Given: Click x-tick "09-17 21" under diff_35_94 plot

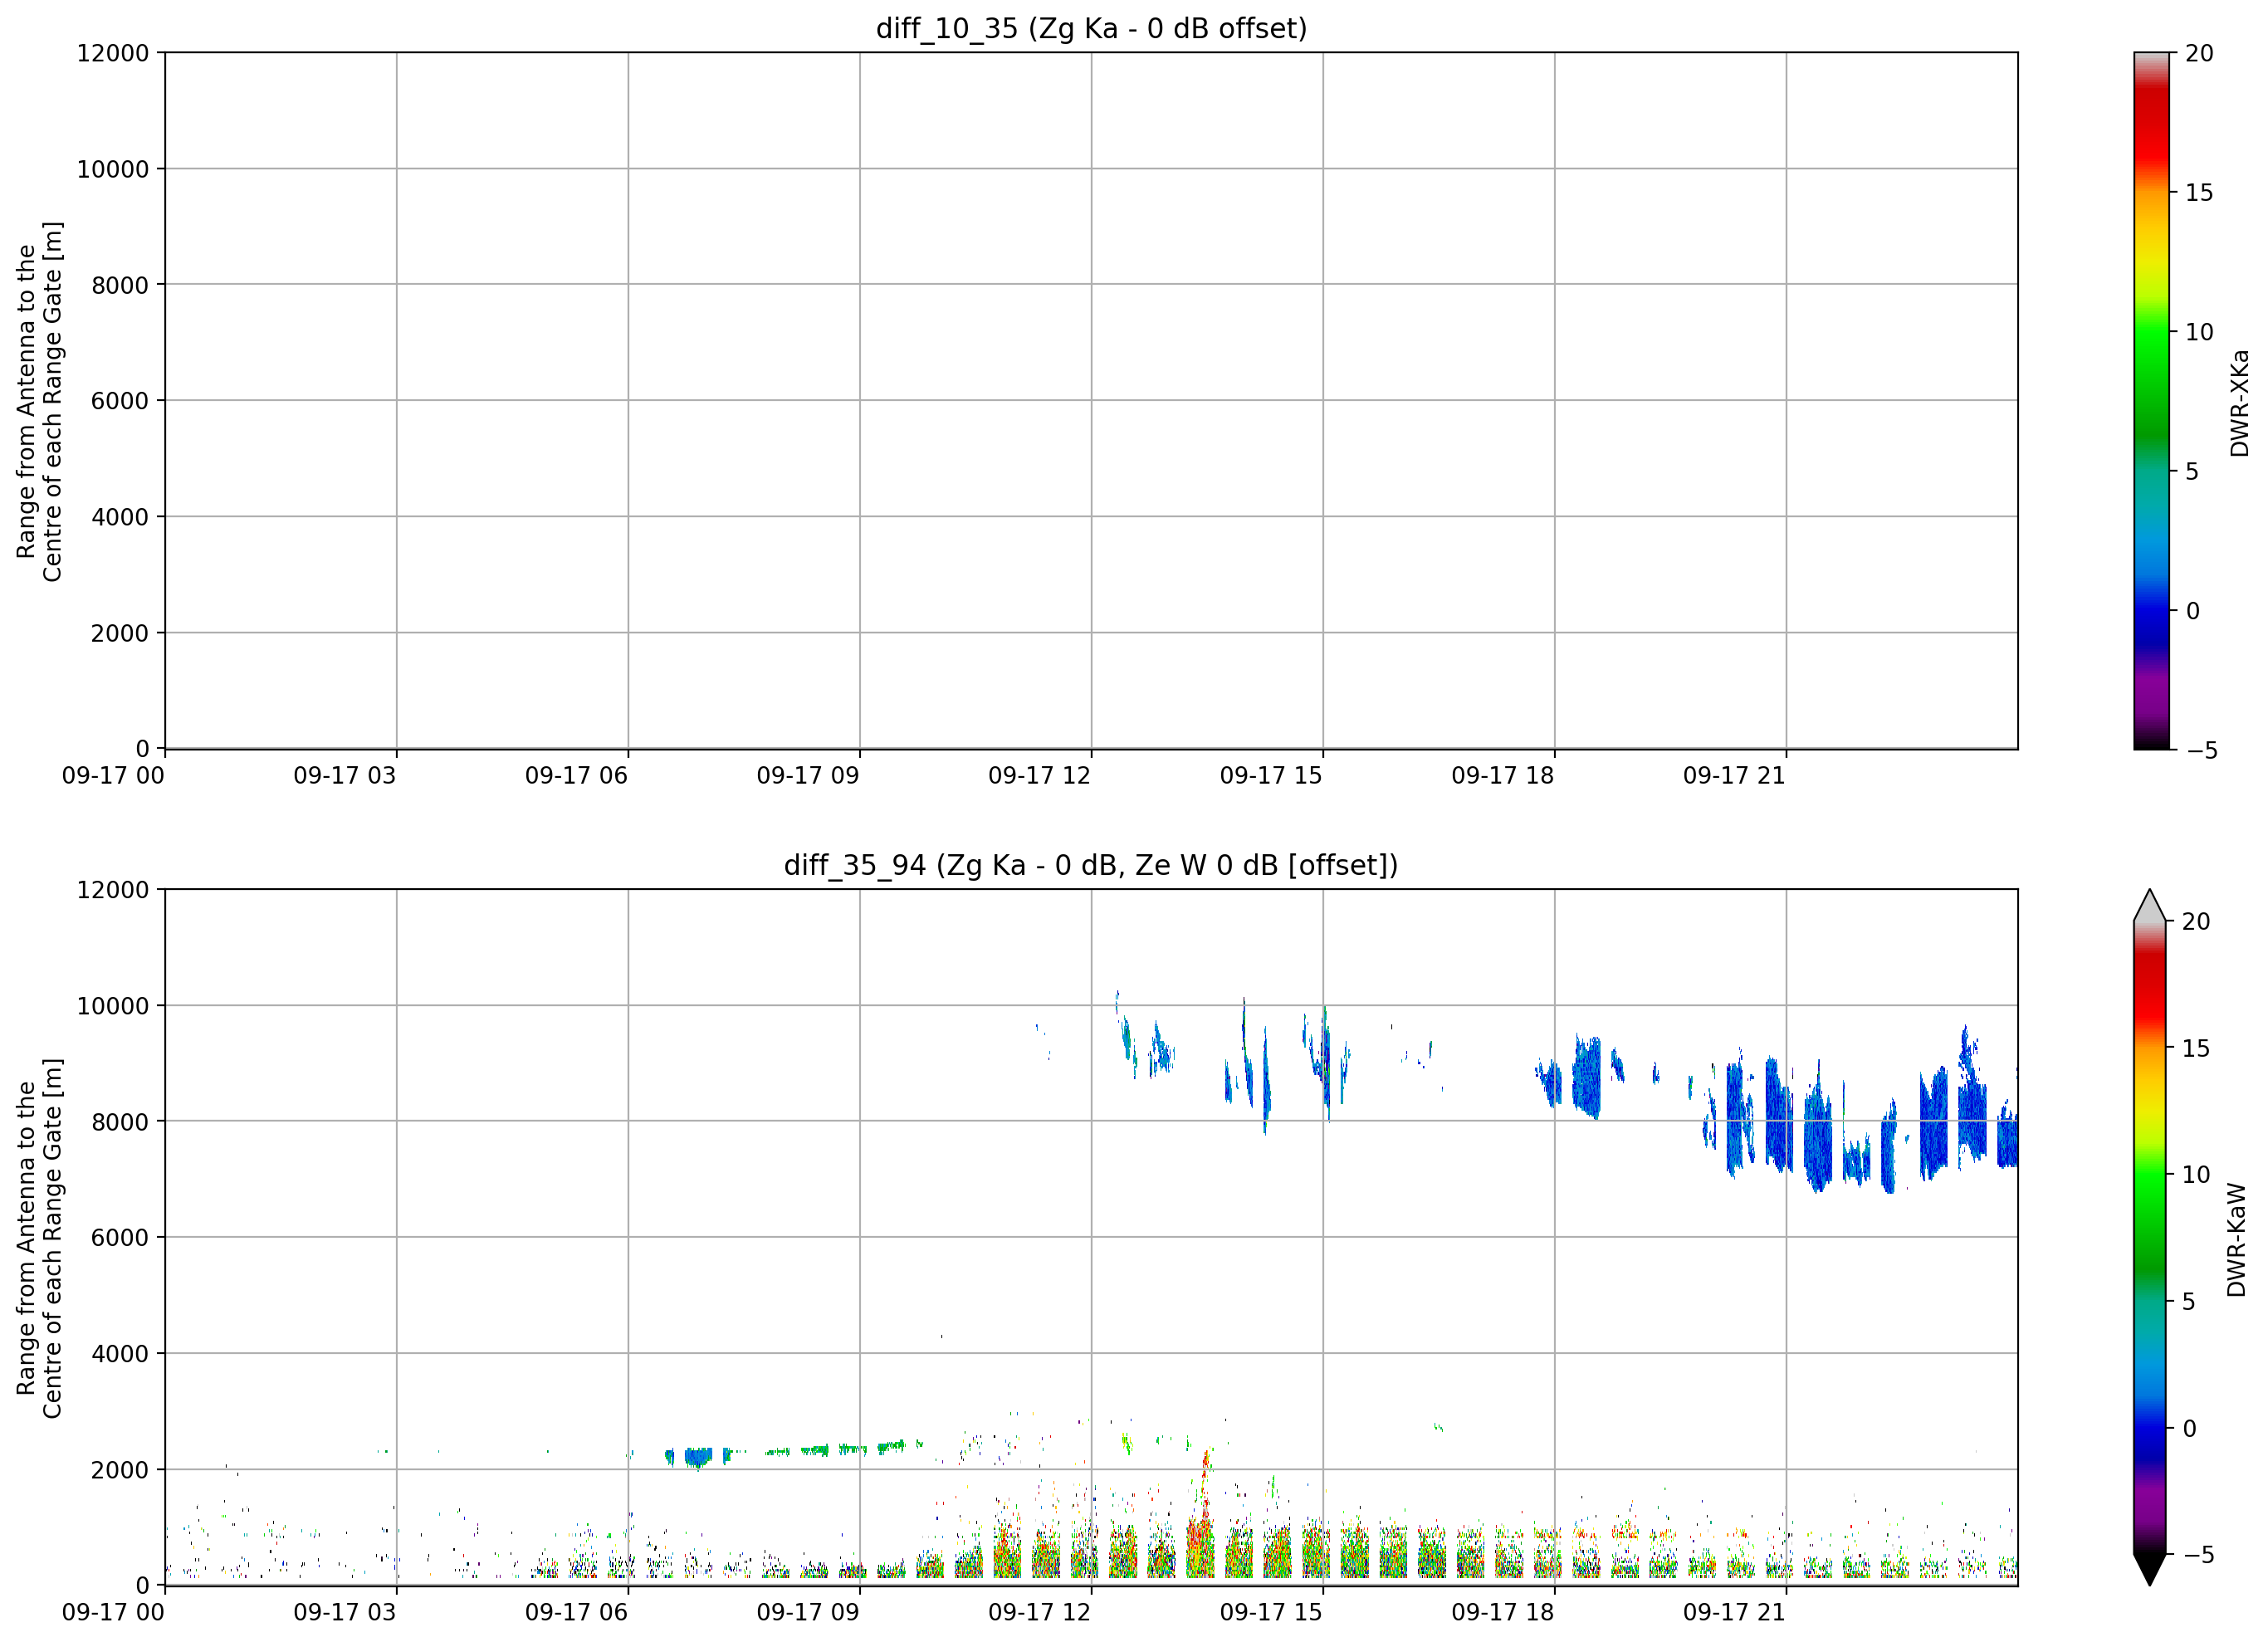Looking at the screenshot, I should click(x=1734, y=1612).
